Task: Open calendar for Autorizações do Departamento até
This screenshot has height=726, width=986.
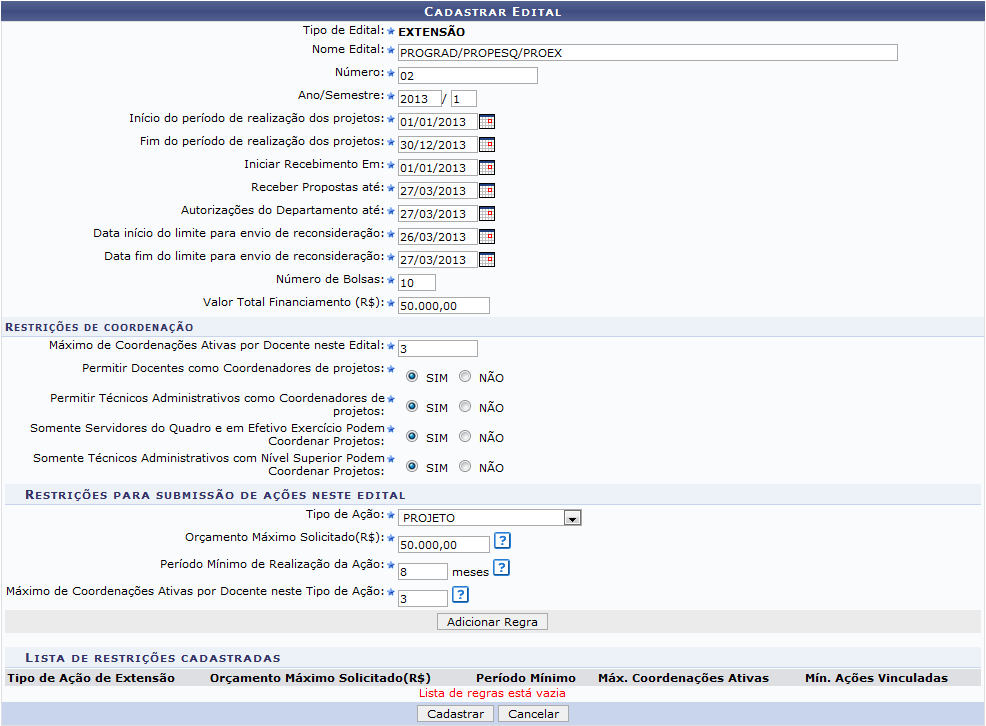Action: click(487, 214)
